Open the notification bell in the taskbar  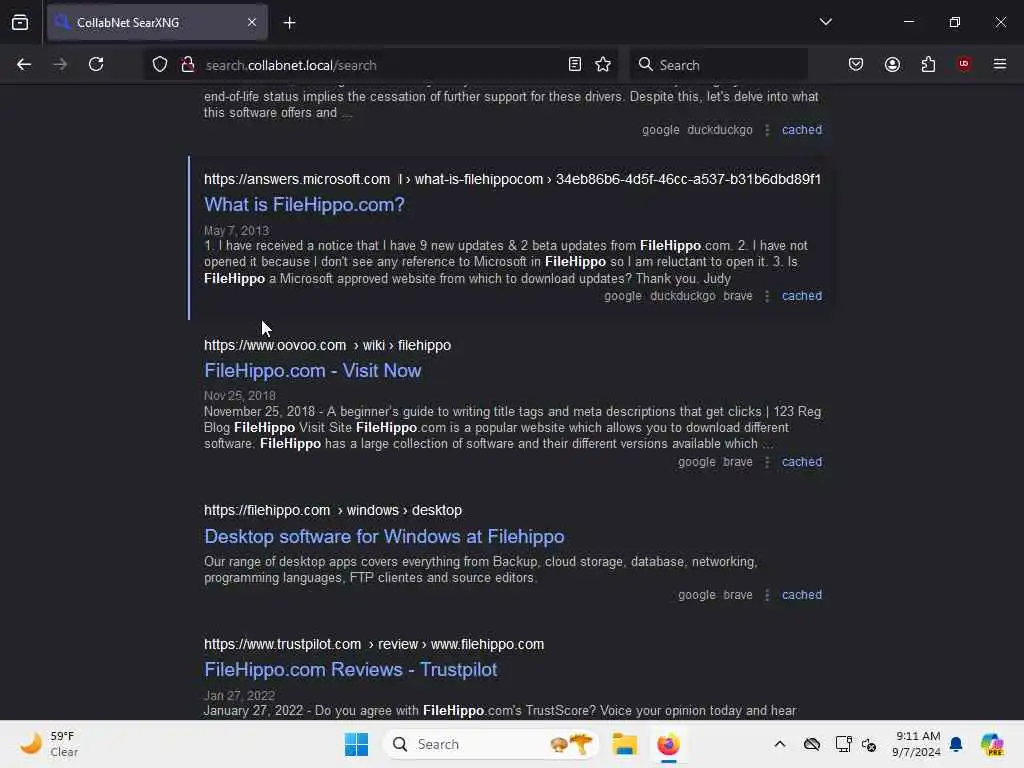[x=956, y=744]
